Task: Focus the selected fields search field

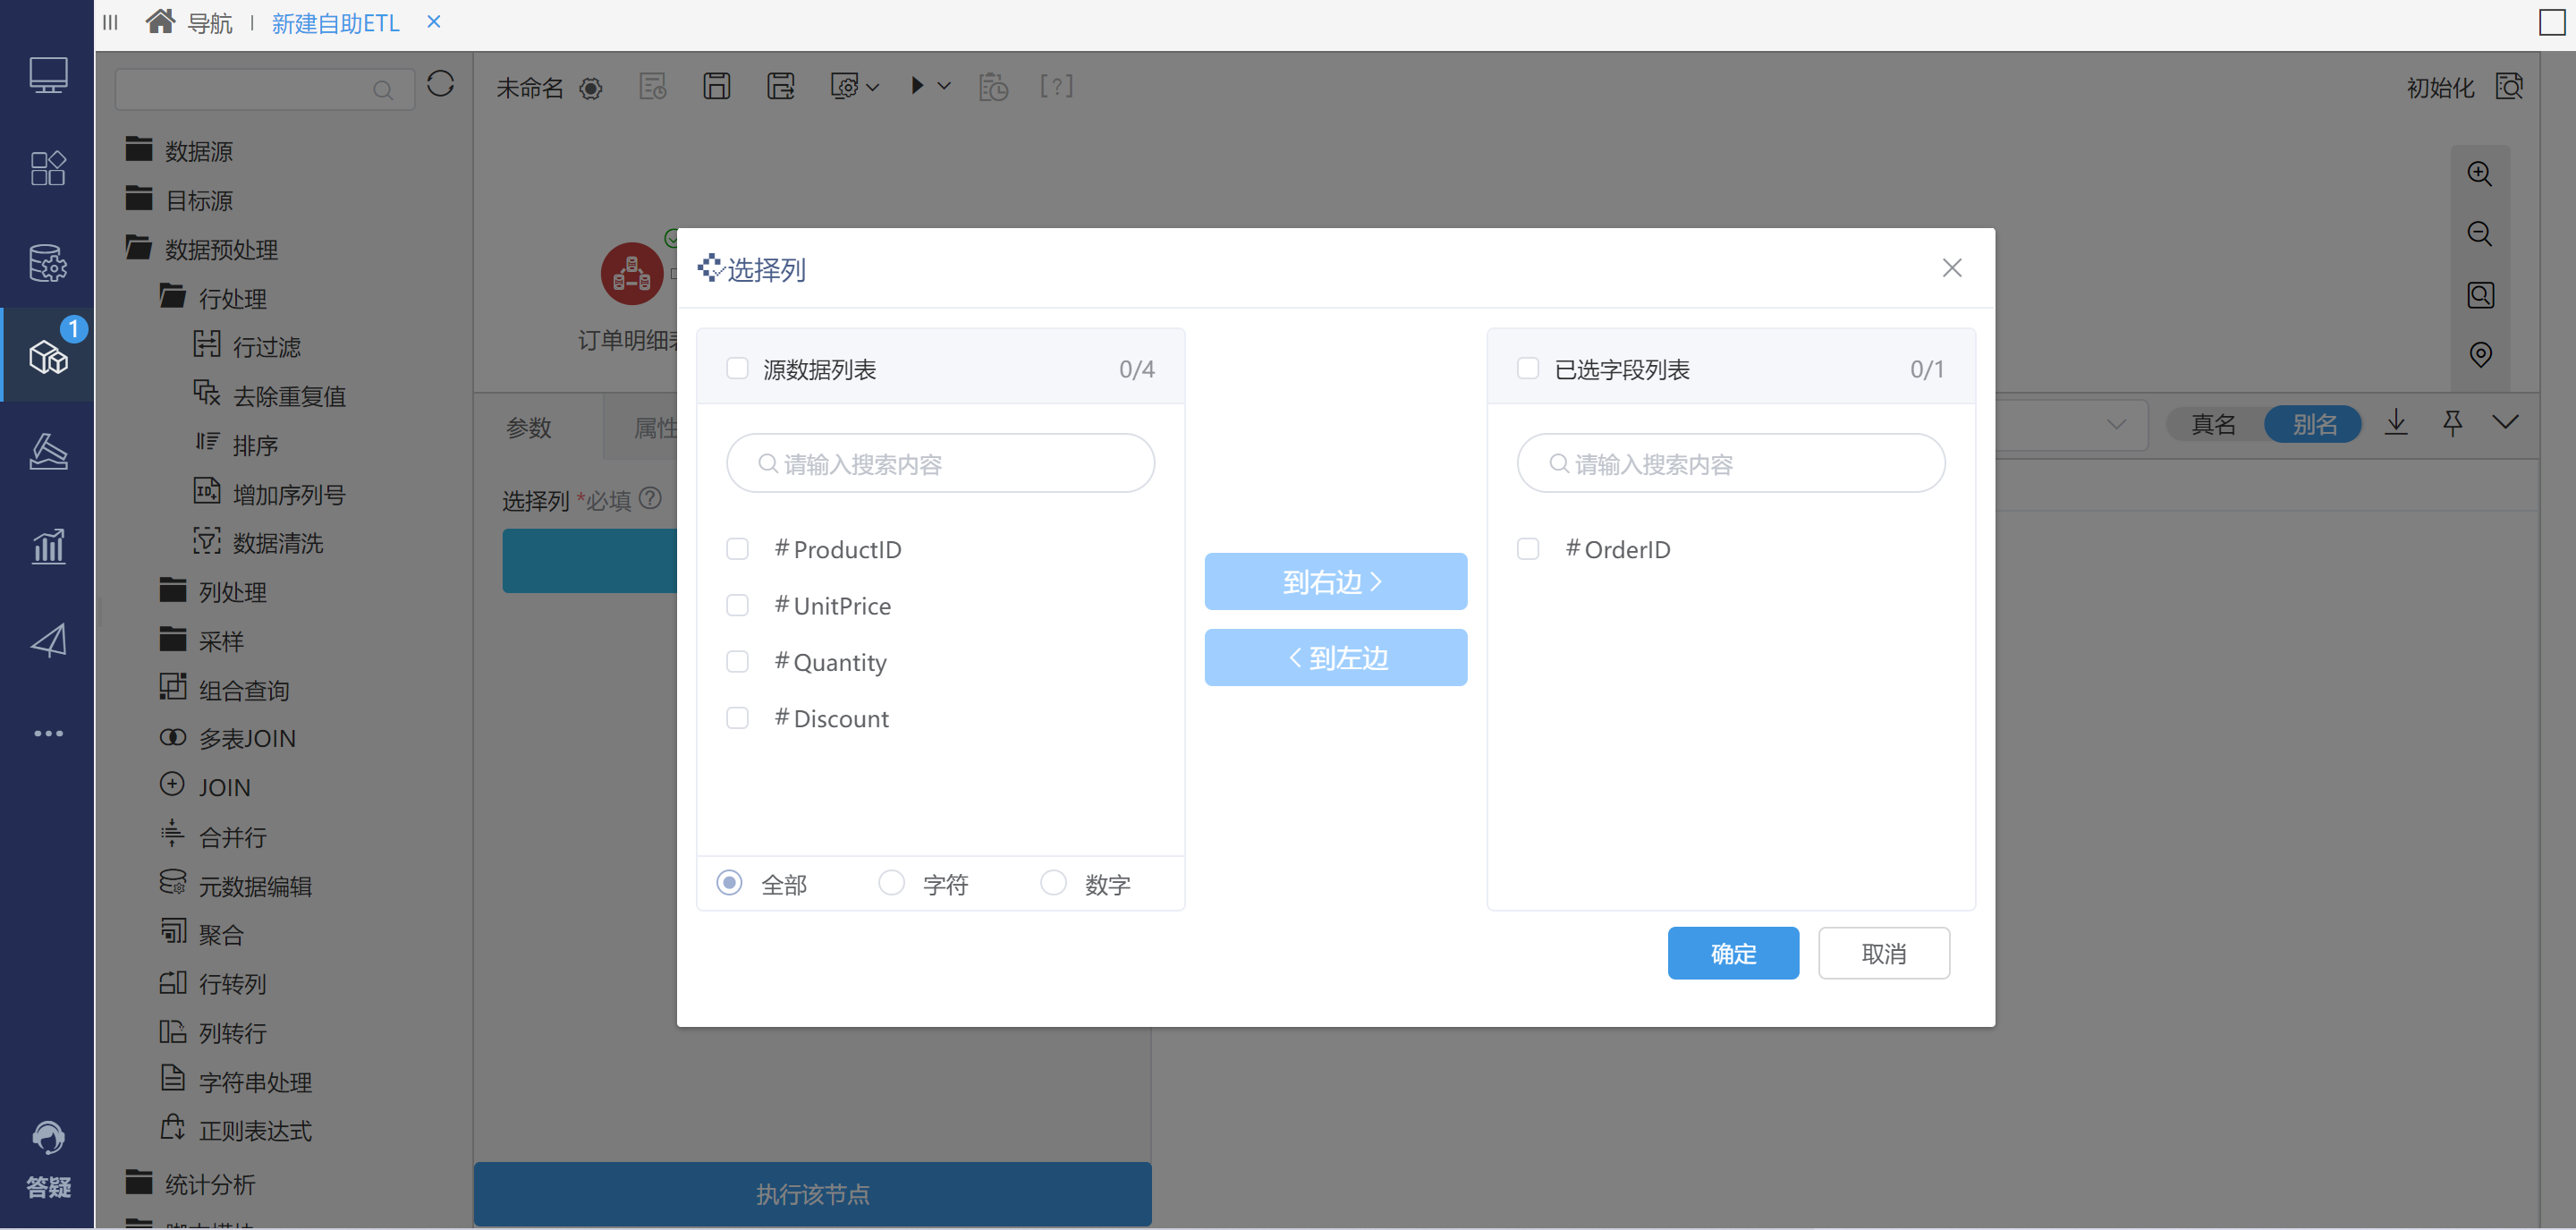Action: [1731, 463]
